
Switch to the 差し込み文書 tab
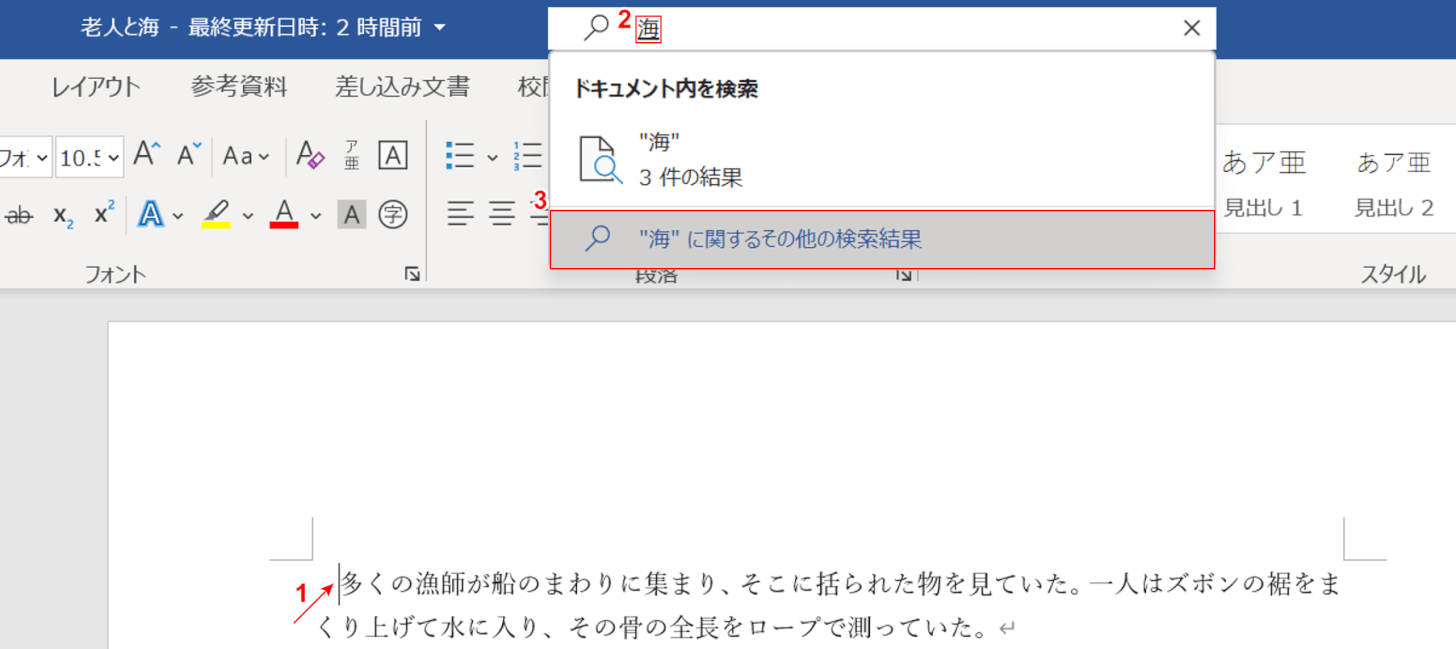(x=402, y=87)
